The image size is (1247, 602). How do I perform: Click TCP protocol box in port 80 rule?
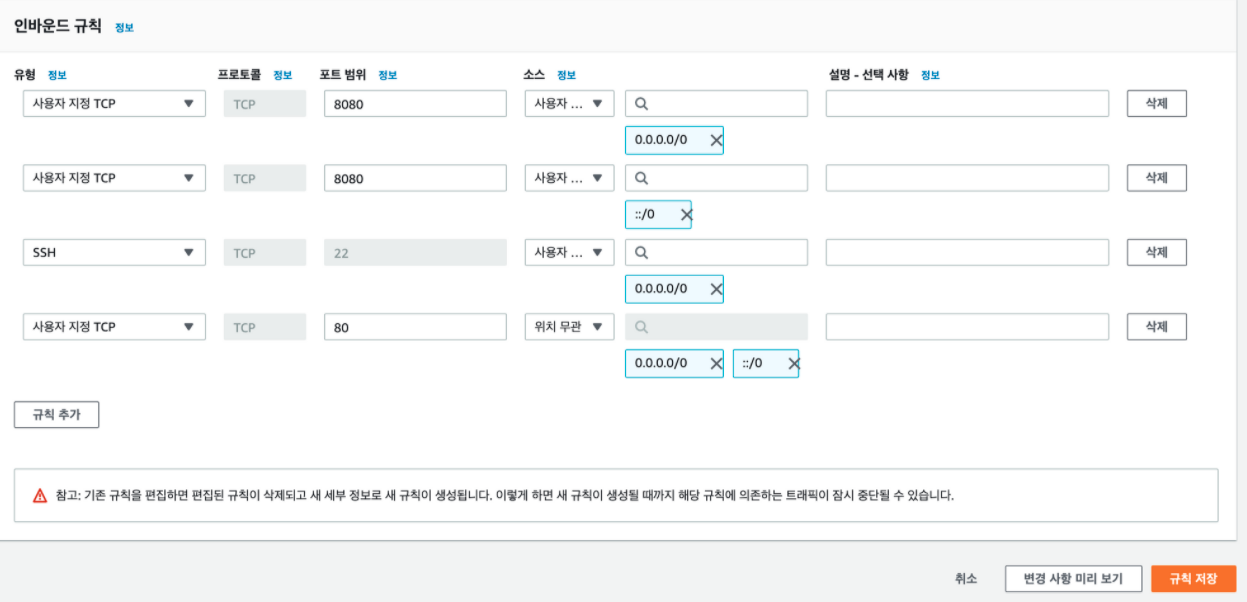point(265,327)
